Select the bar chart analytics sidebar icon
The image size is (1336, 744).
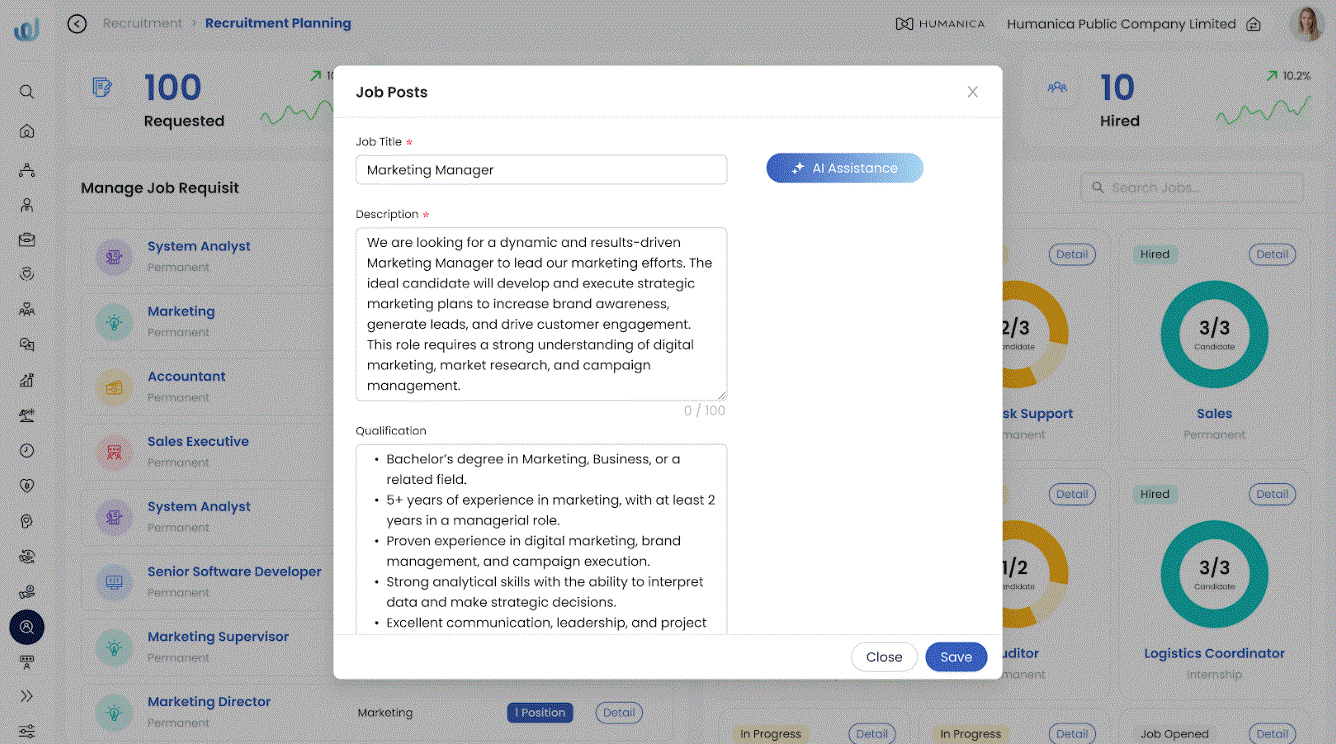tap(27, 379)
